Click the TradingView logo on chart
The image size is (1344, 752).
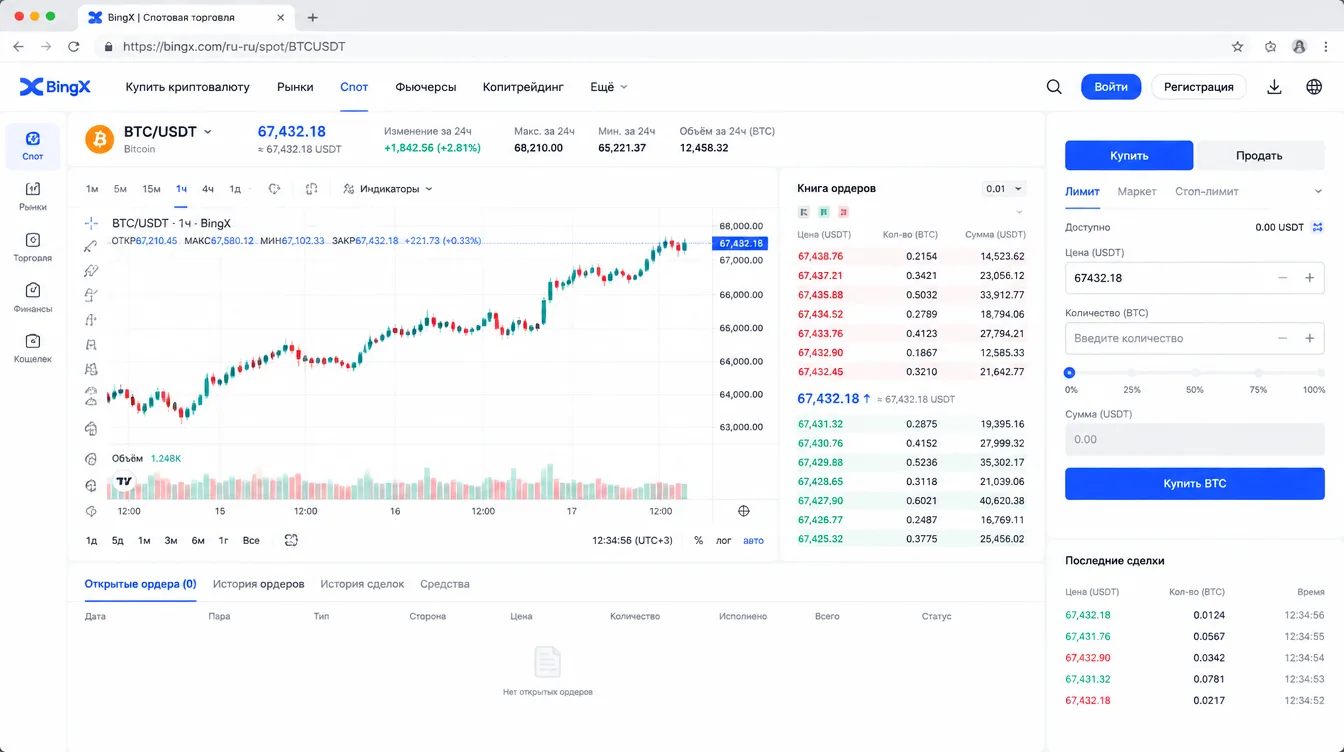click(x=124, y=482)
